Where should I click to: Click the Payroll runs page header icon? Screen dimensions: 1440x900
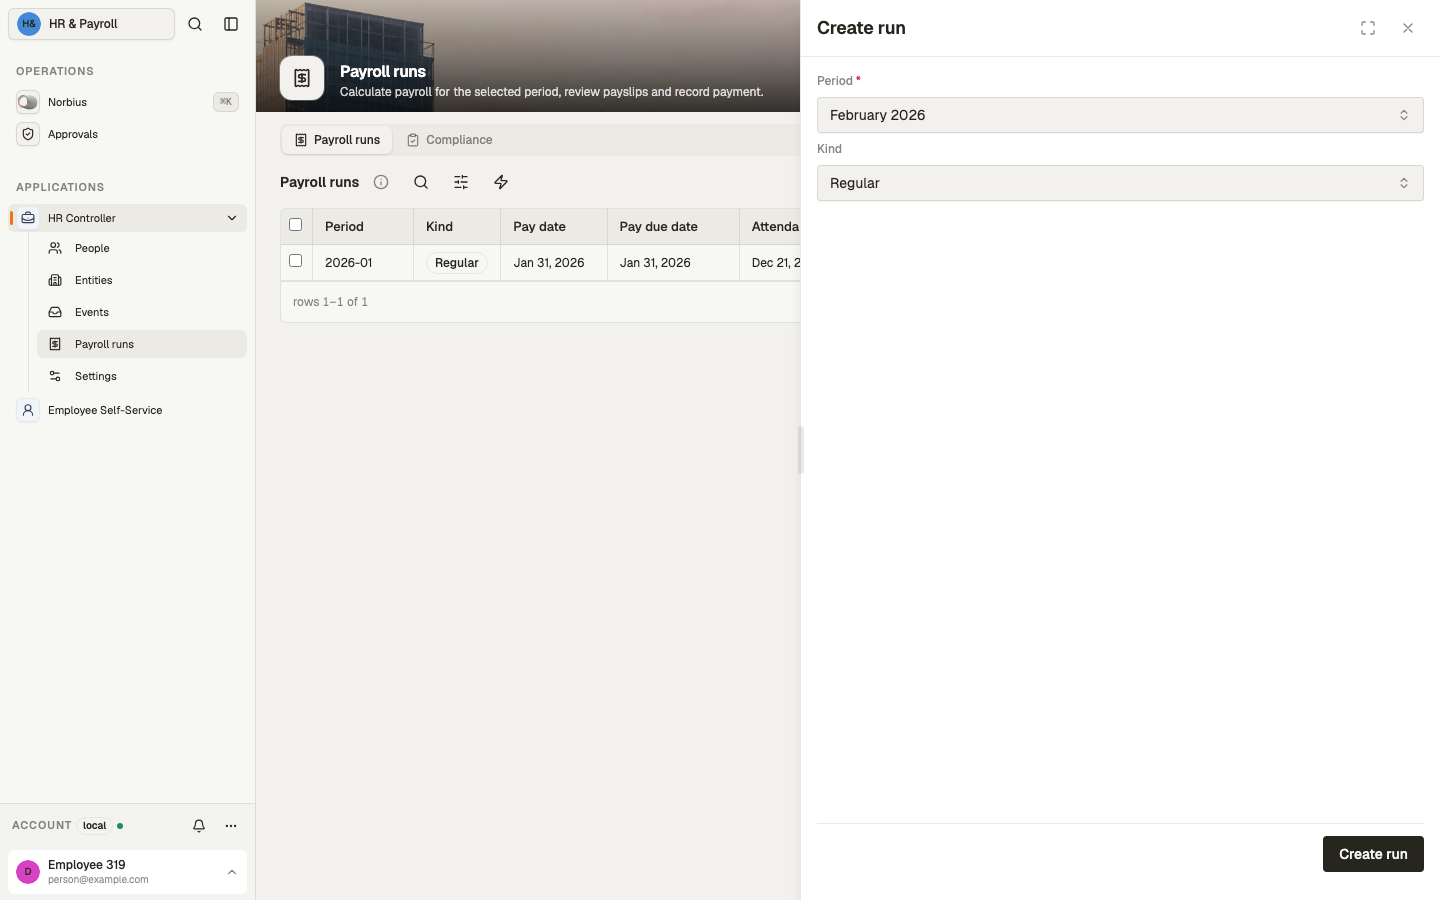tap(302, 78)
